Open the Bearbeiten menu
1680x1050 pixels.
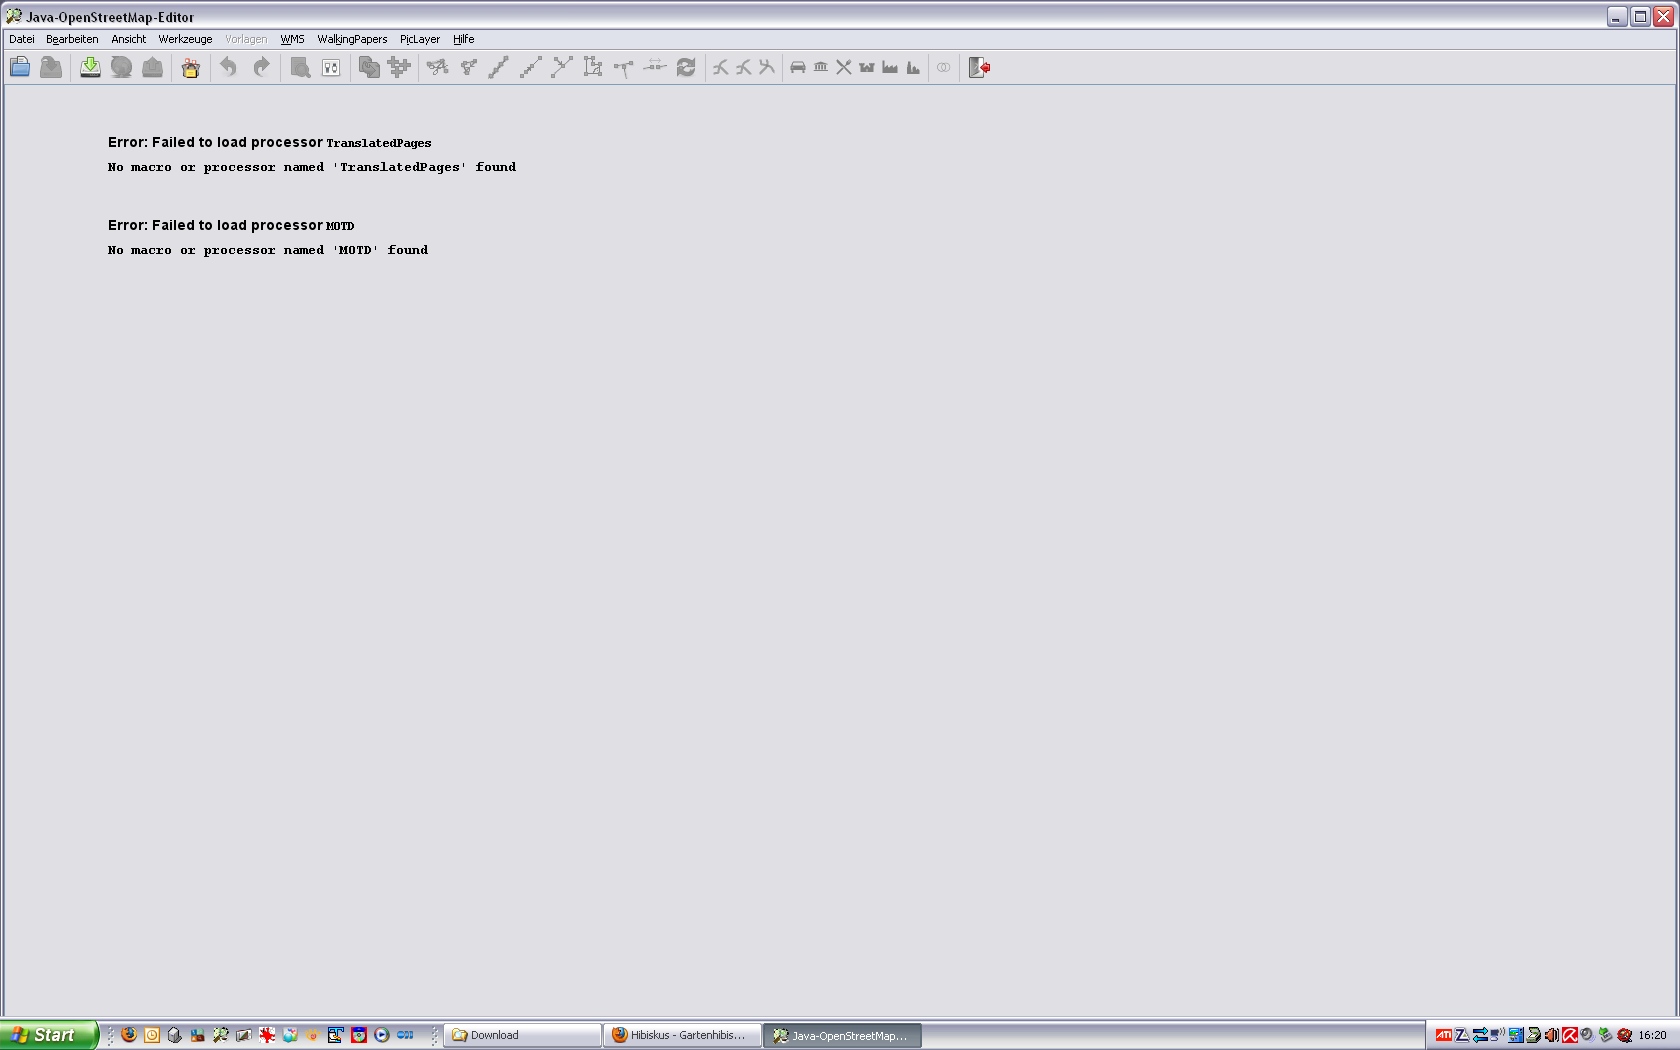click(72, 39)
